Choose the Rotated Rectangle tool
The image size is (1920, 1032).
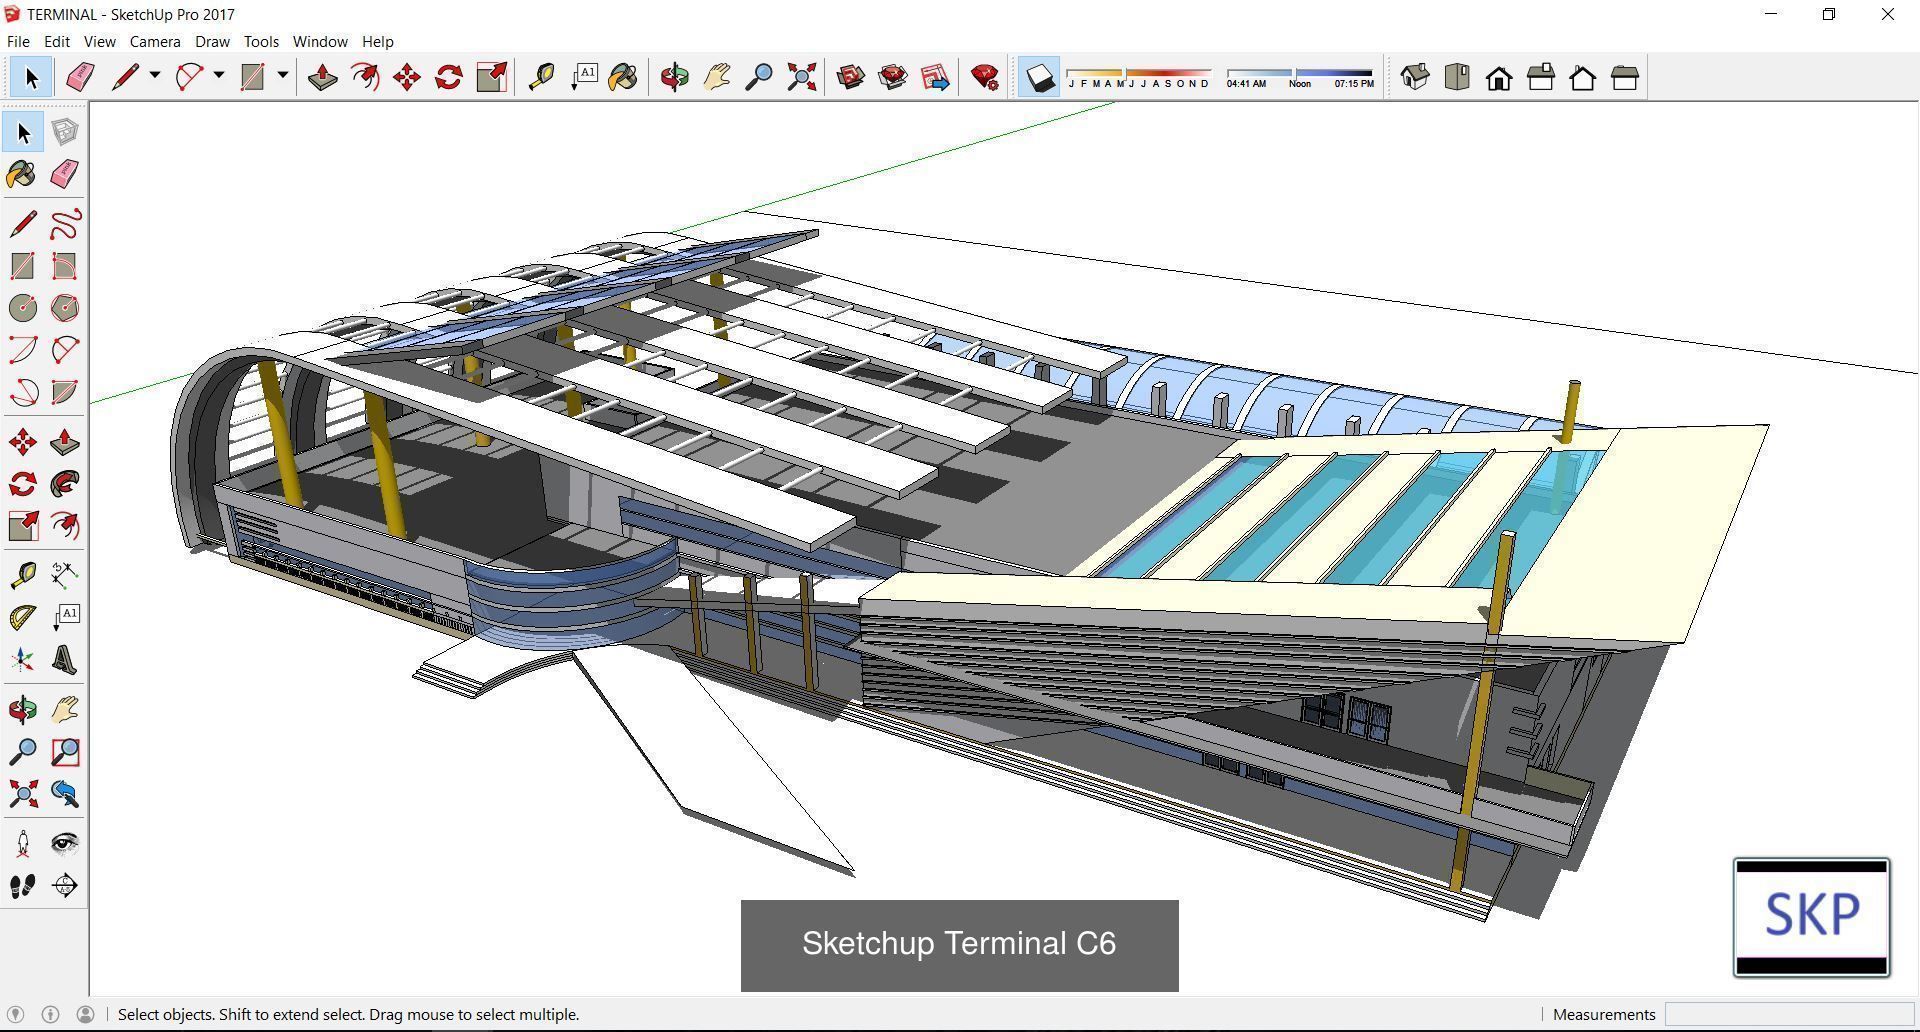pos(65,266)
